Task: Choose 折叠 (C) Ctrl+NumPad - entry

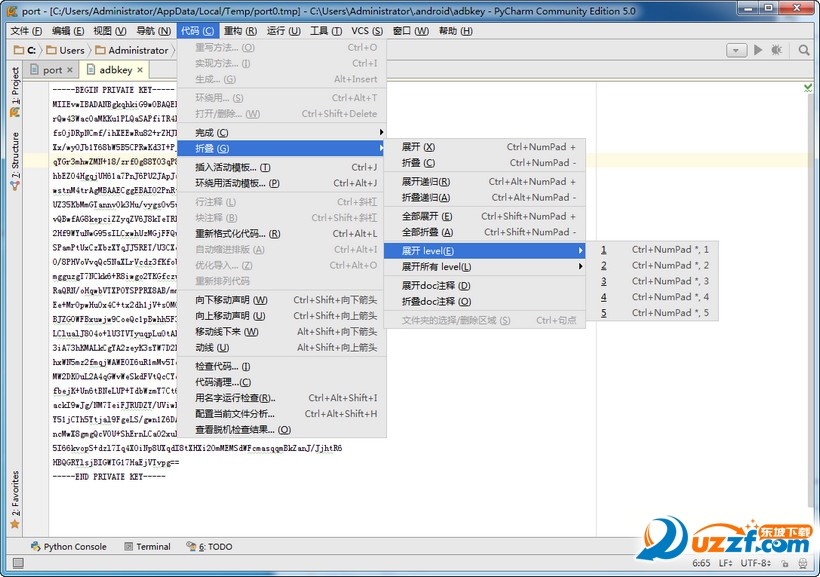Action: tap(484, 163)
